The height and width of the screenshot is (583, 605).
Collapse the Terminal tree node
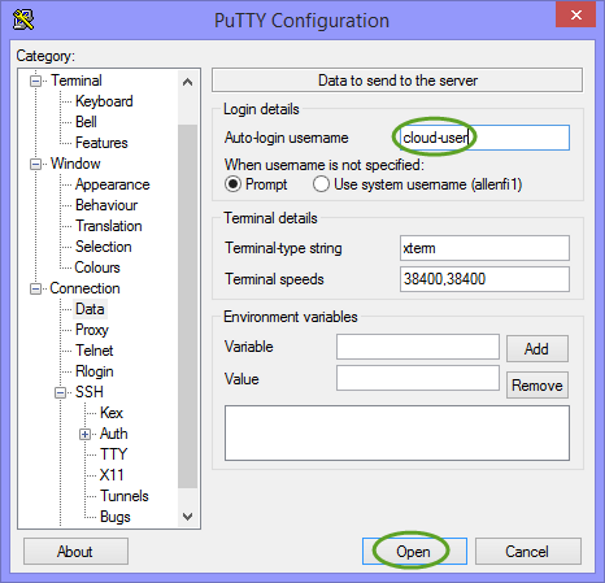pyautogui.click(x=36, y=81)
